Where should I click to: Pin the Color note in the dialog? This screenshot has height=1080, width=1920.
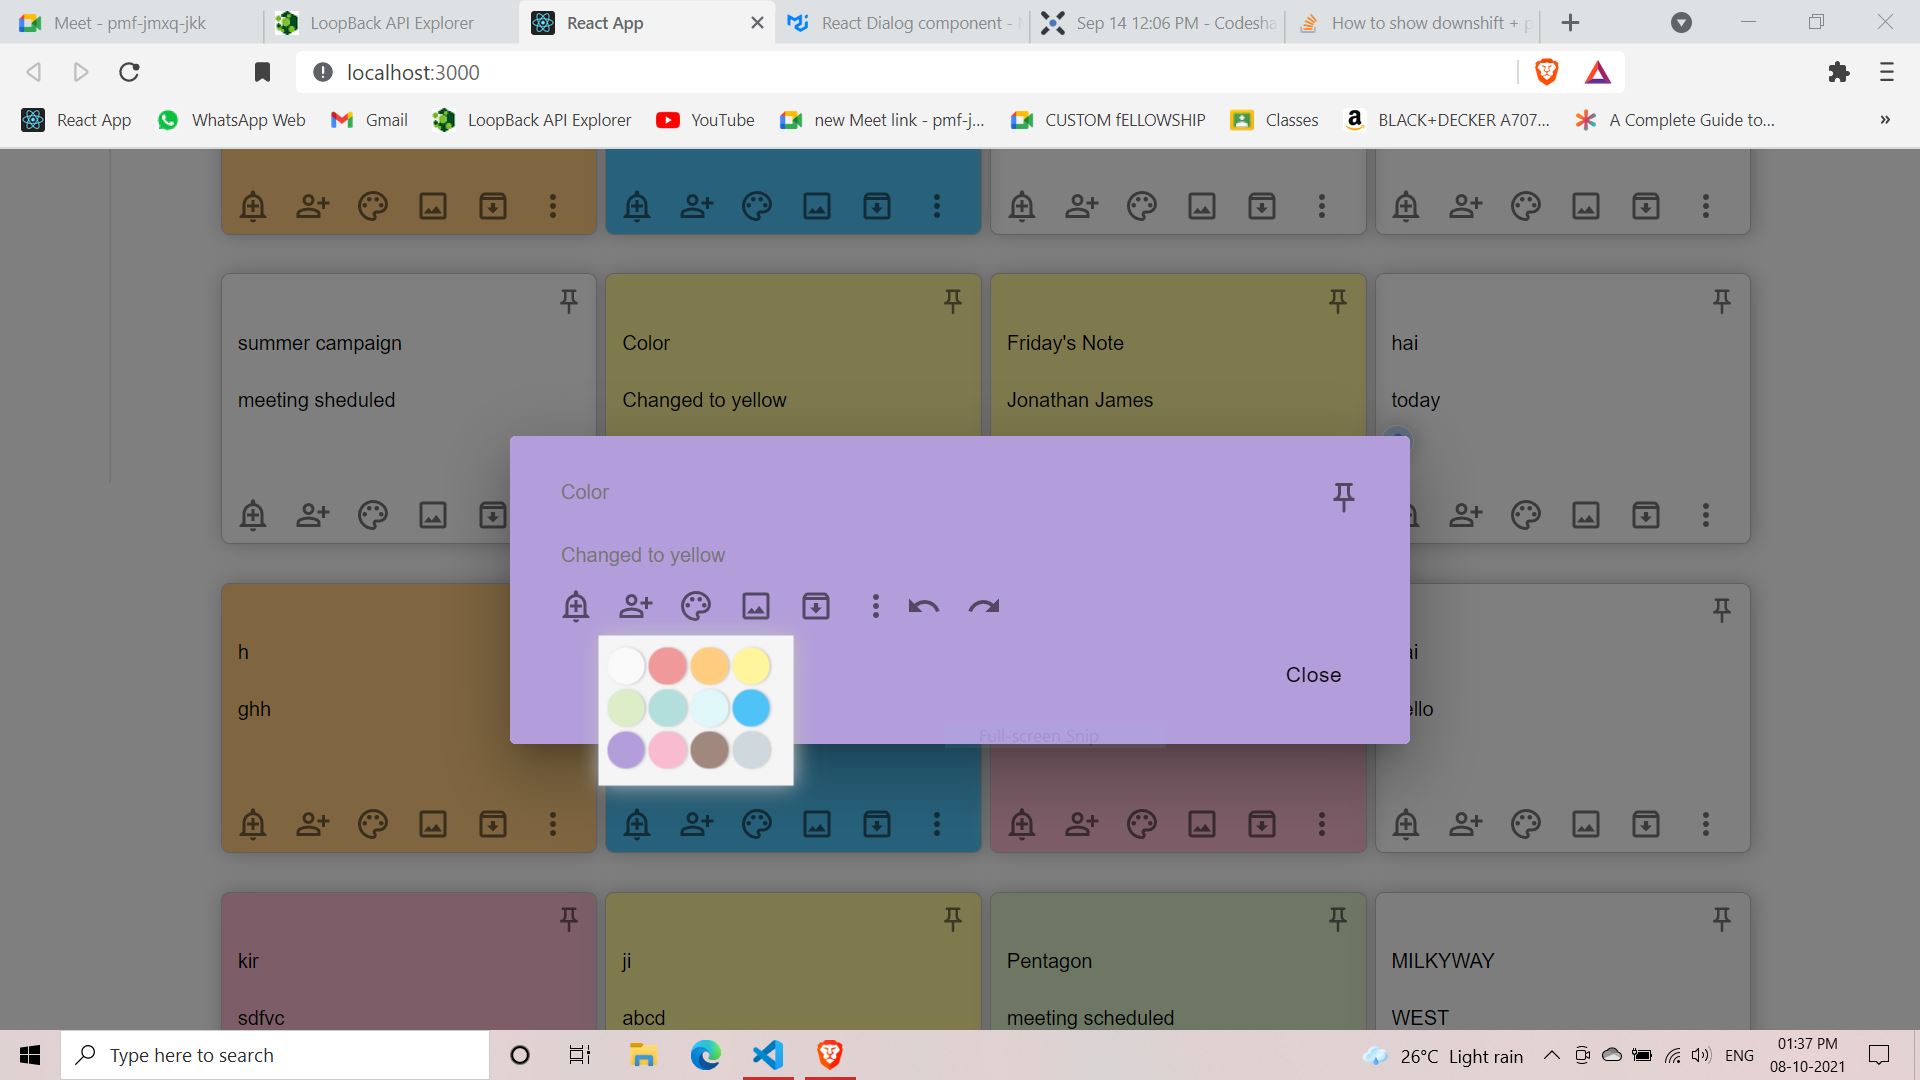[1344, 496]
